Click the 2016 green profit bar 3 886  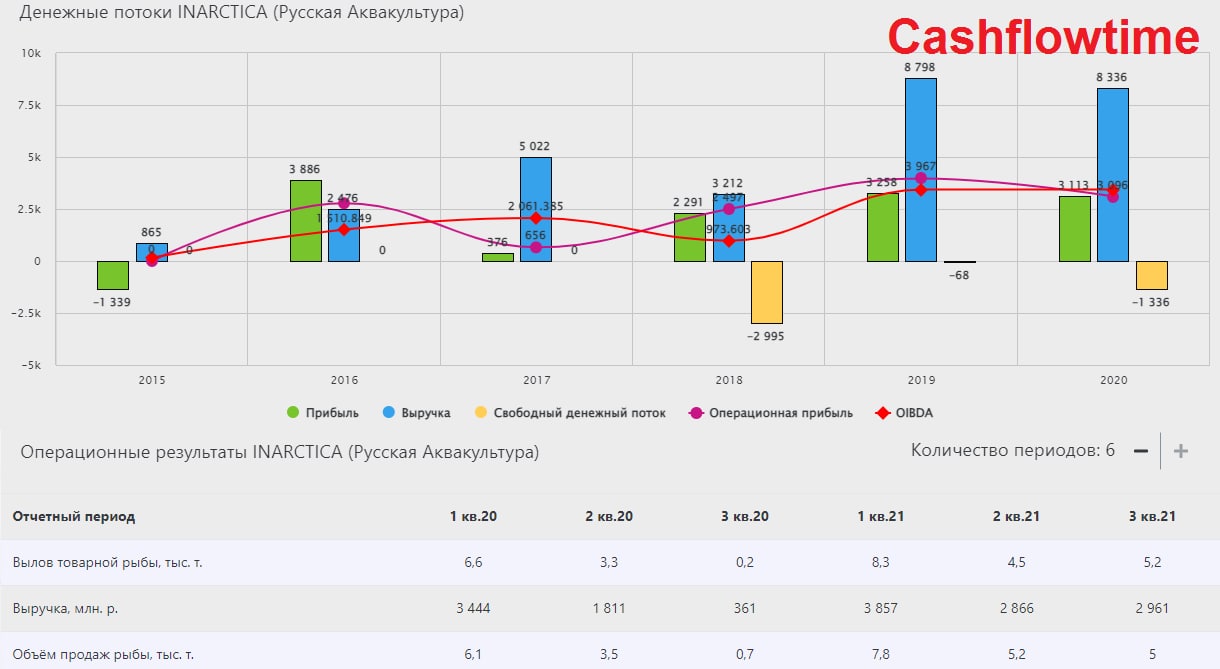coord(306,221)
